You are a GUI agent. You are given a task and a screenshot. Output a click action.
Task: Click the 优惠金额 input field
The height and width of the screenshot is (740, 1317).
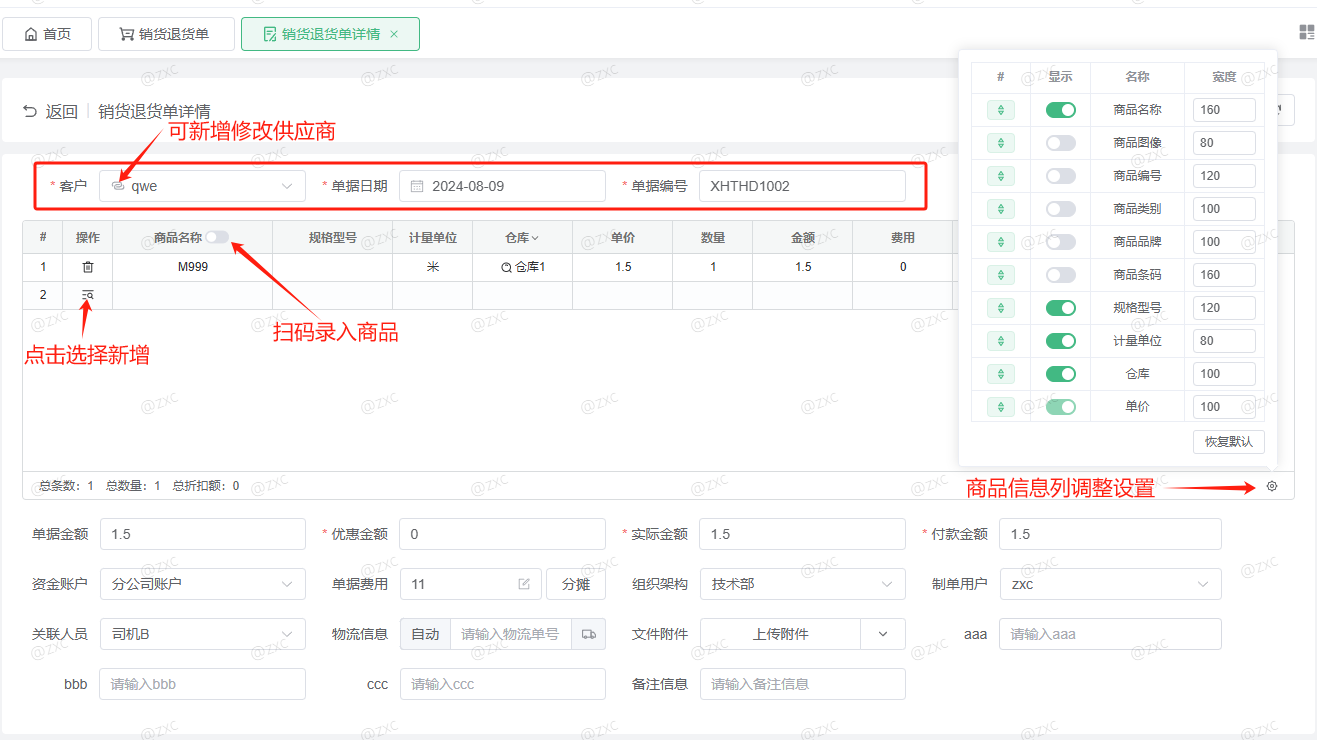coord(502,534)
